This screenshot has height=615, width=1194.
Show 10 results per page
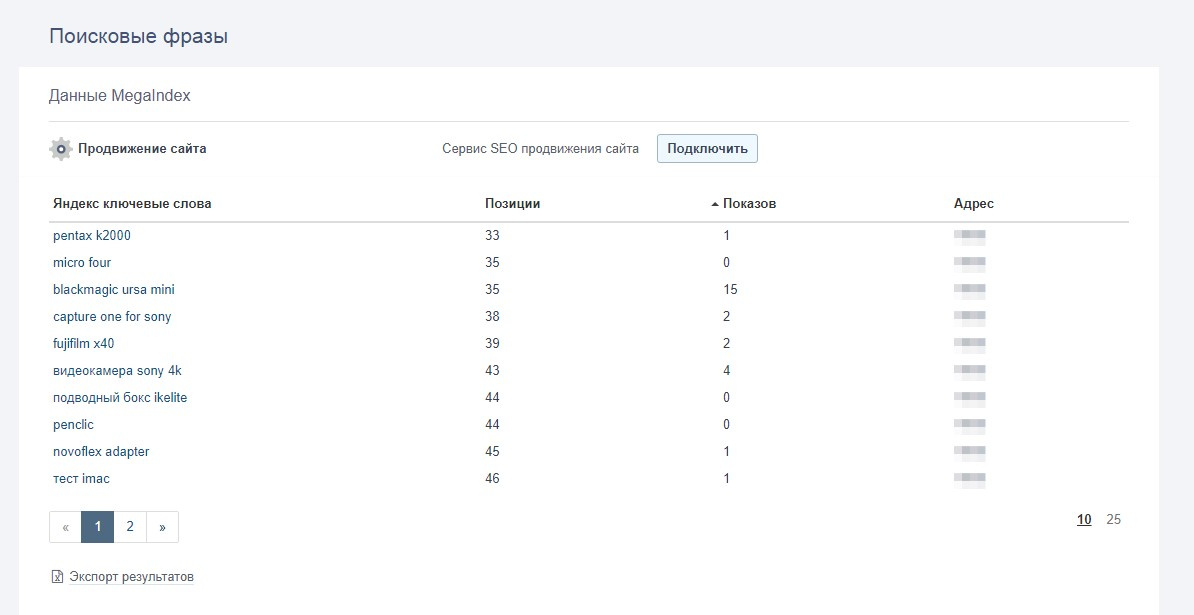[x=1084, y=519]
